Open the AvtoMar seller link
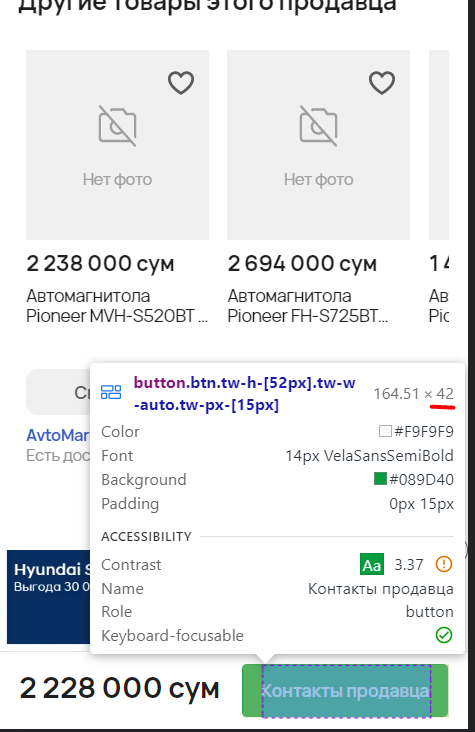 57,436
